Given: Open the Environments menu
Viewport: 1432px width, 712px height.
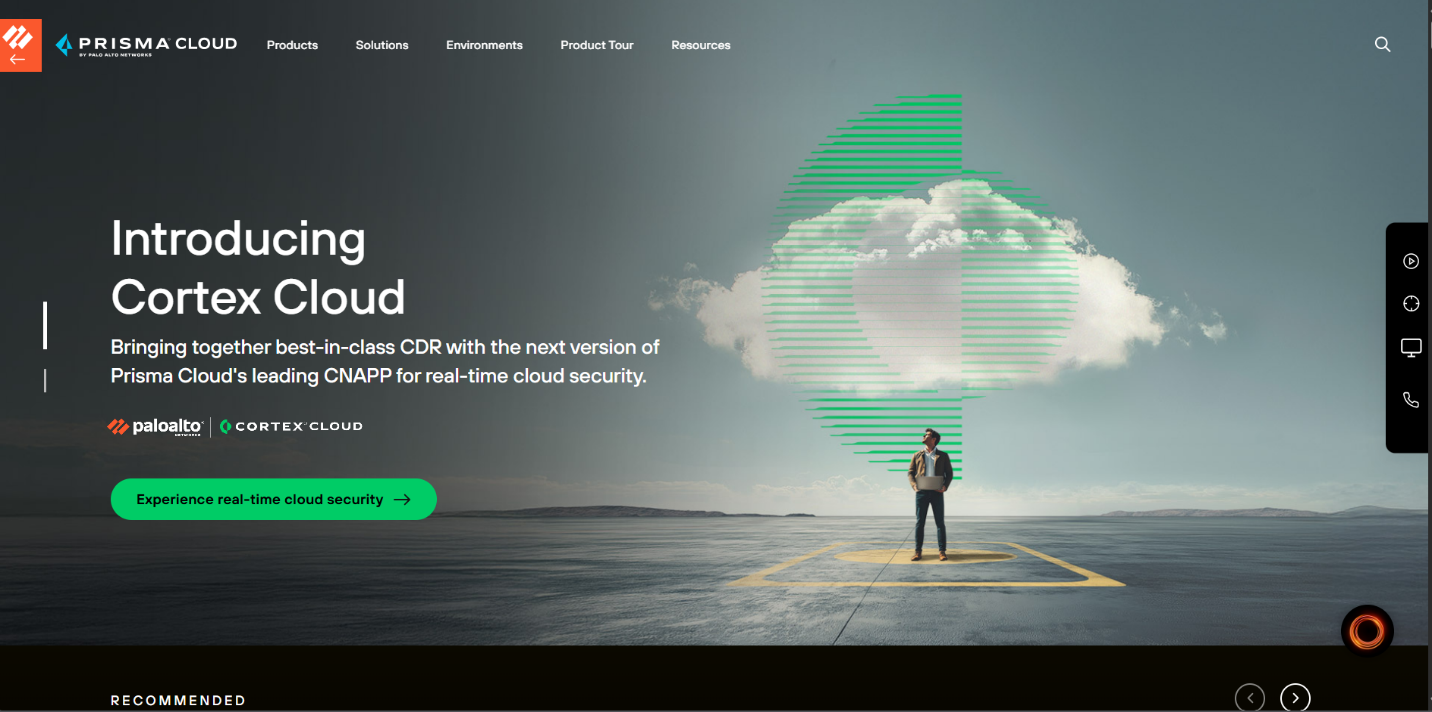Looking at the screenshot, I should pos(484,45).
